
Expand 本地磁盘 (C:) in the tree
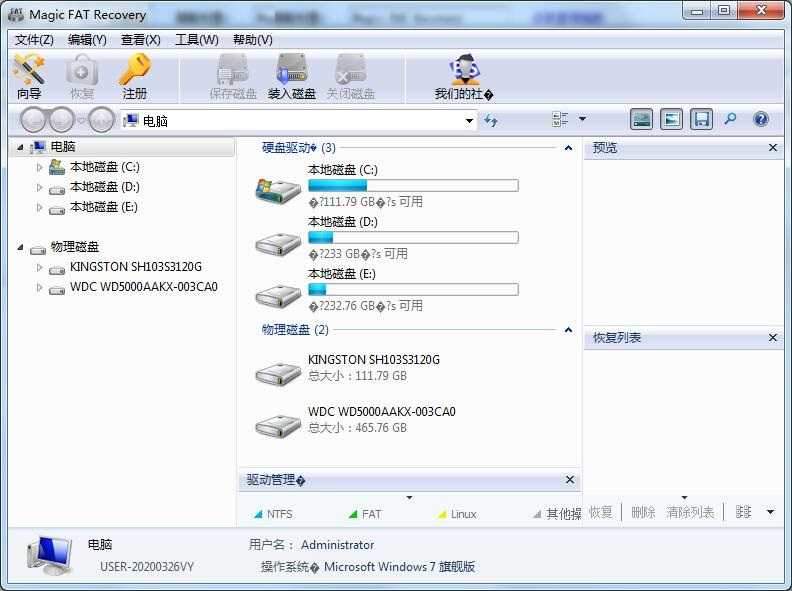(x=40, y=167)
